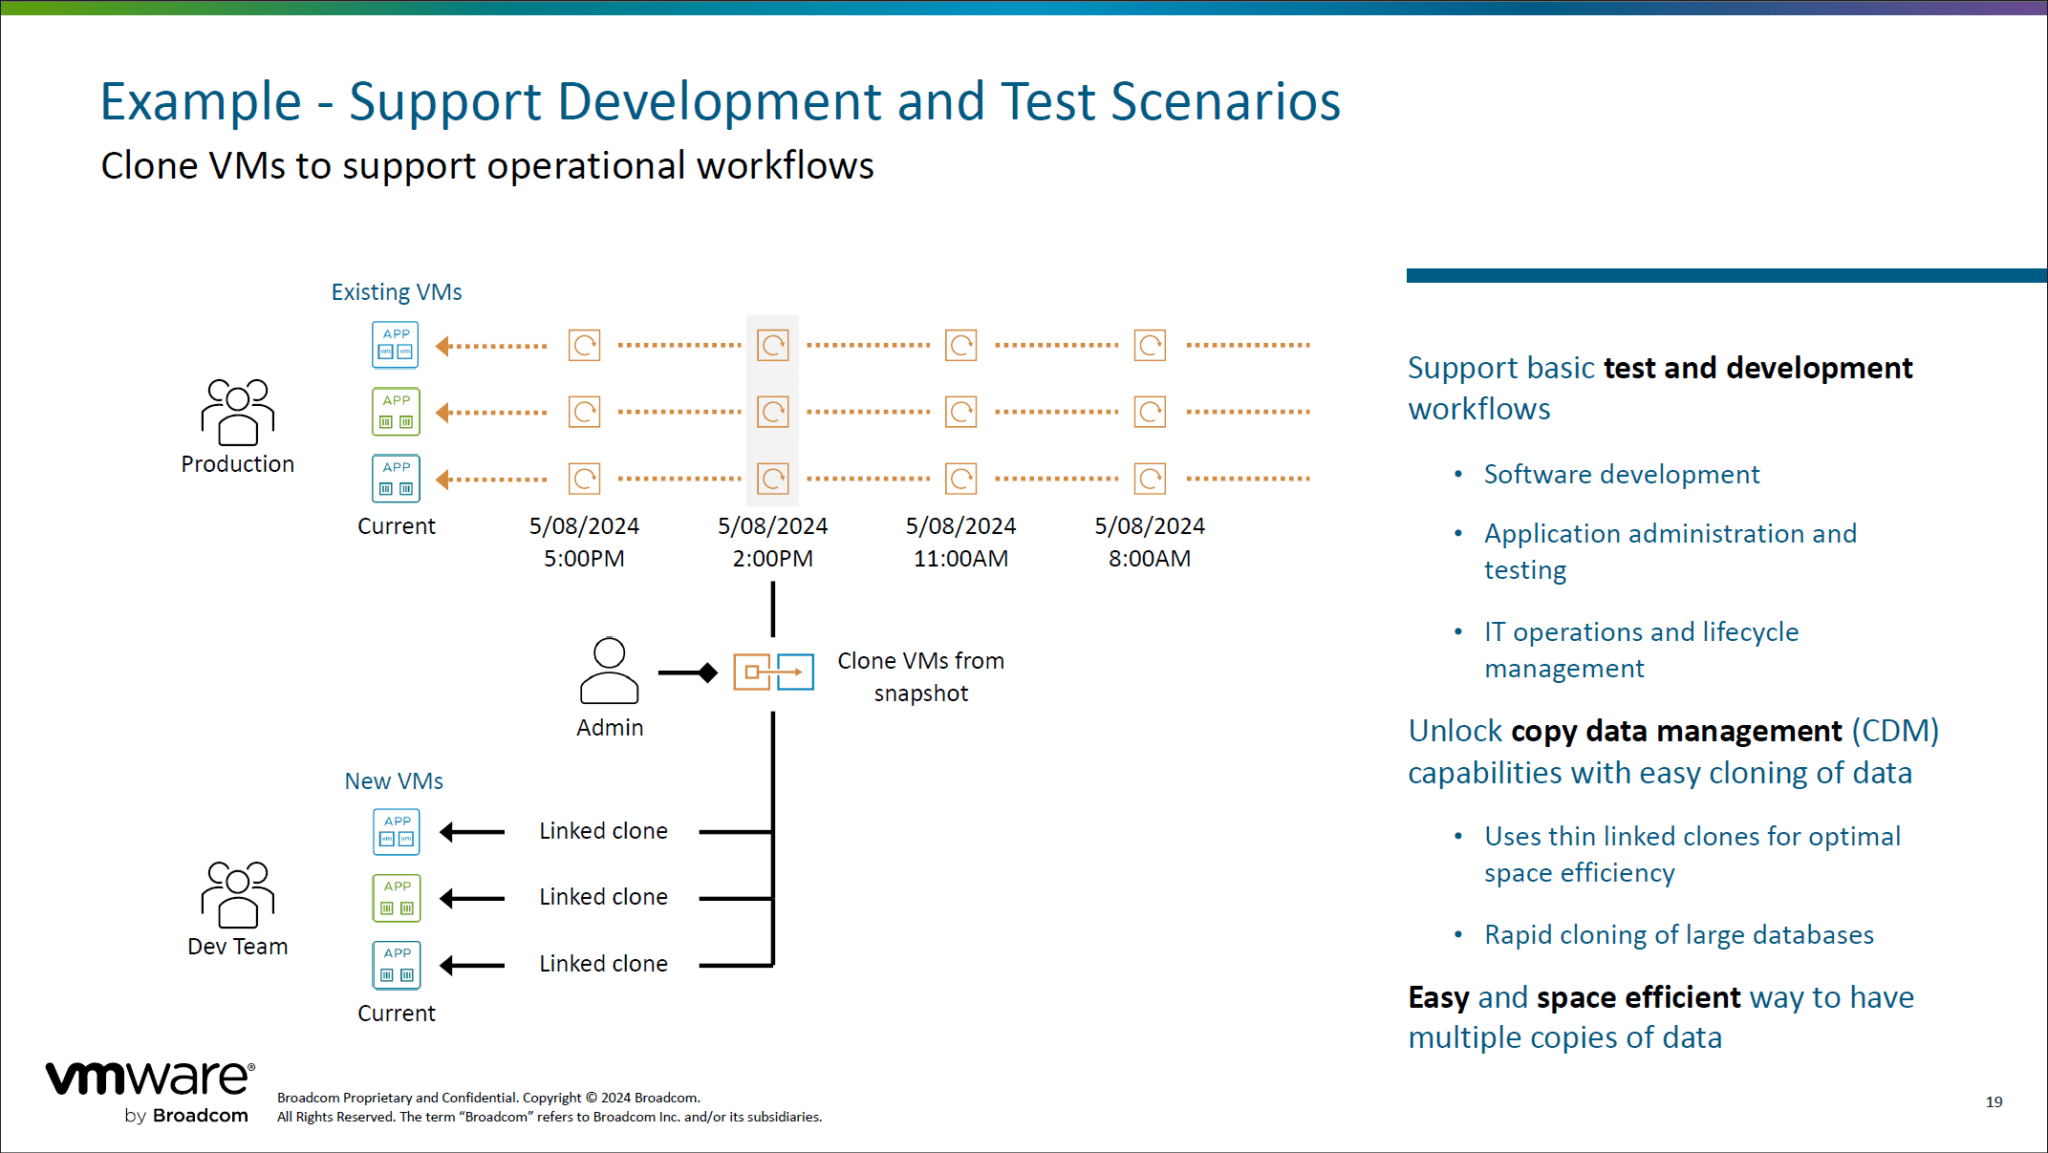This screenshot has height=1153, width=2048.
Task: Click the vmware by Broadcom logo
Action: (148, 1086)
